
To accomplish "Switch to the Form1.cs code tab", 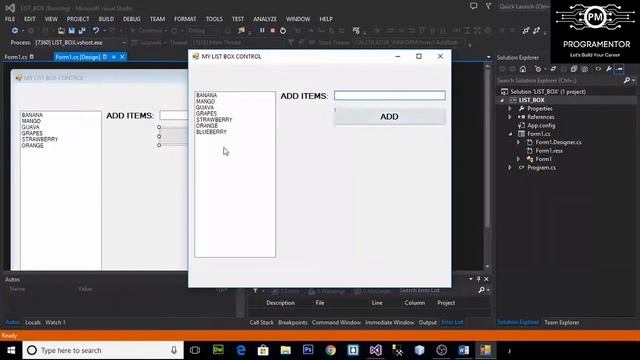I will pyautogui.click(x=16, y=57).
